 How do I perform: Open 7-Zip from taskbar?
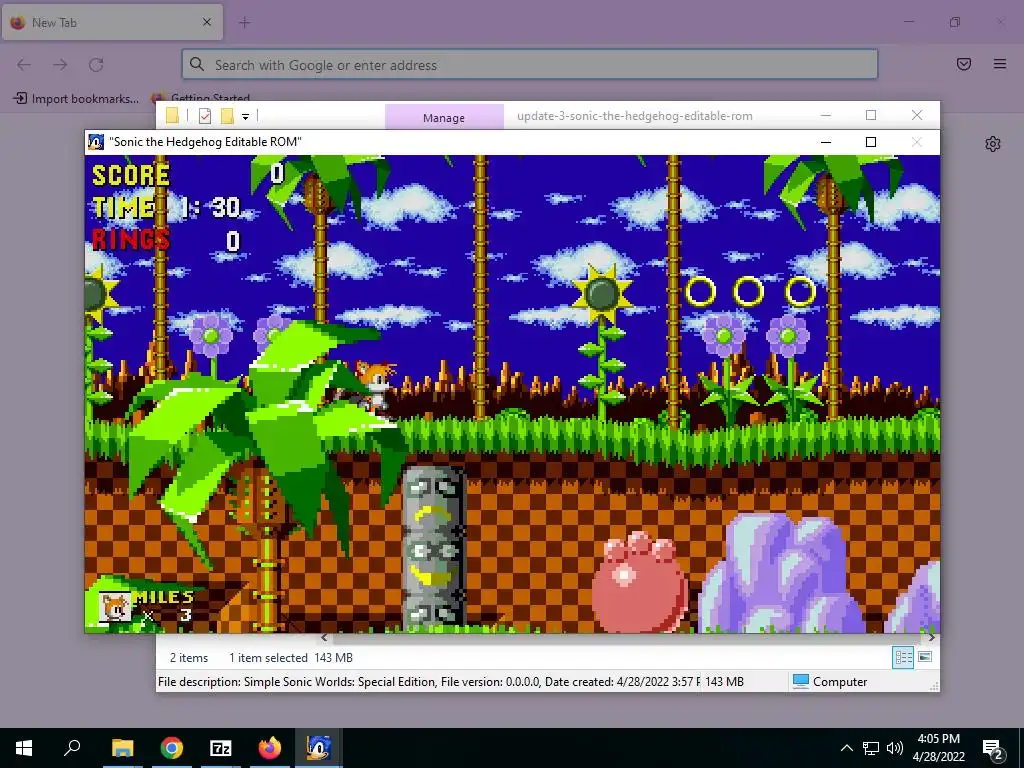pos(221,748)
